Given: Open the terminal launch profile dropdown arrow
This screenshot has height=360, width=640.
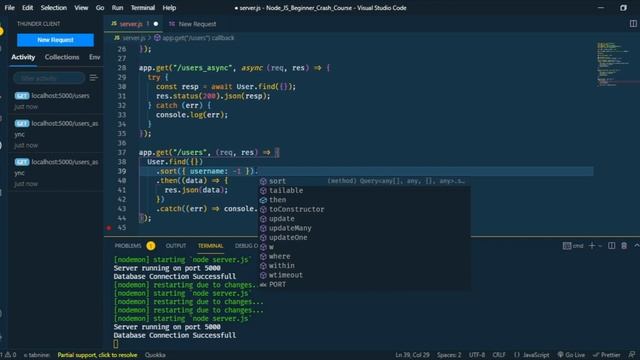Looking at the screenshot, I should 600,246.
